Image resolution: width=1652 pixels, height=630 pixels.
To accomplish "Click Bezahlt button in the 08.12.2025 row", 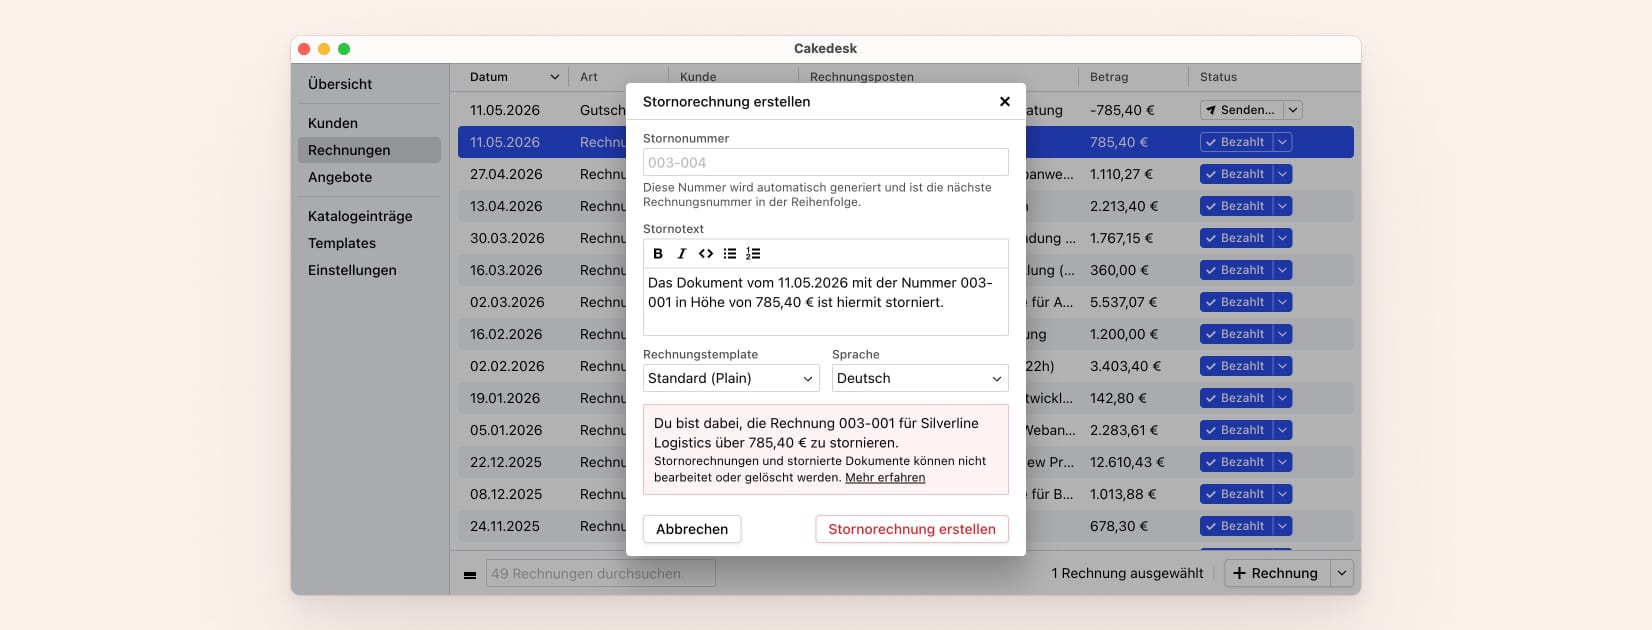I will (1236, 494).
